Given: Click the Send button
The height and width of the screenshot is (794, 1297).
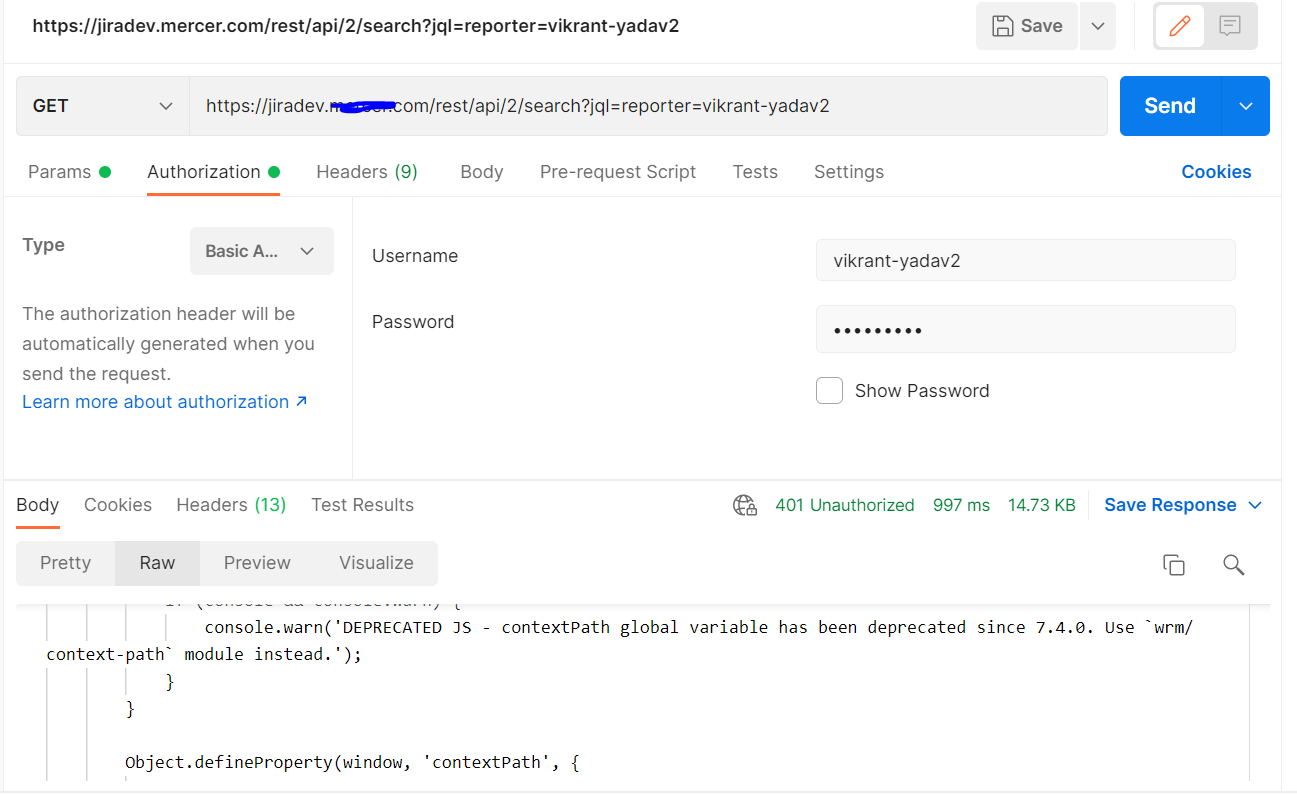Looking at the screenshot, I should [1168, 105].
